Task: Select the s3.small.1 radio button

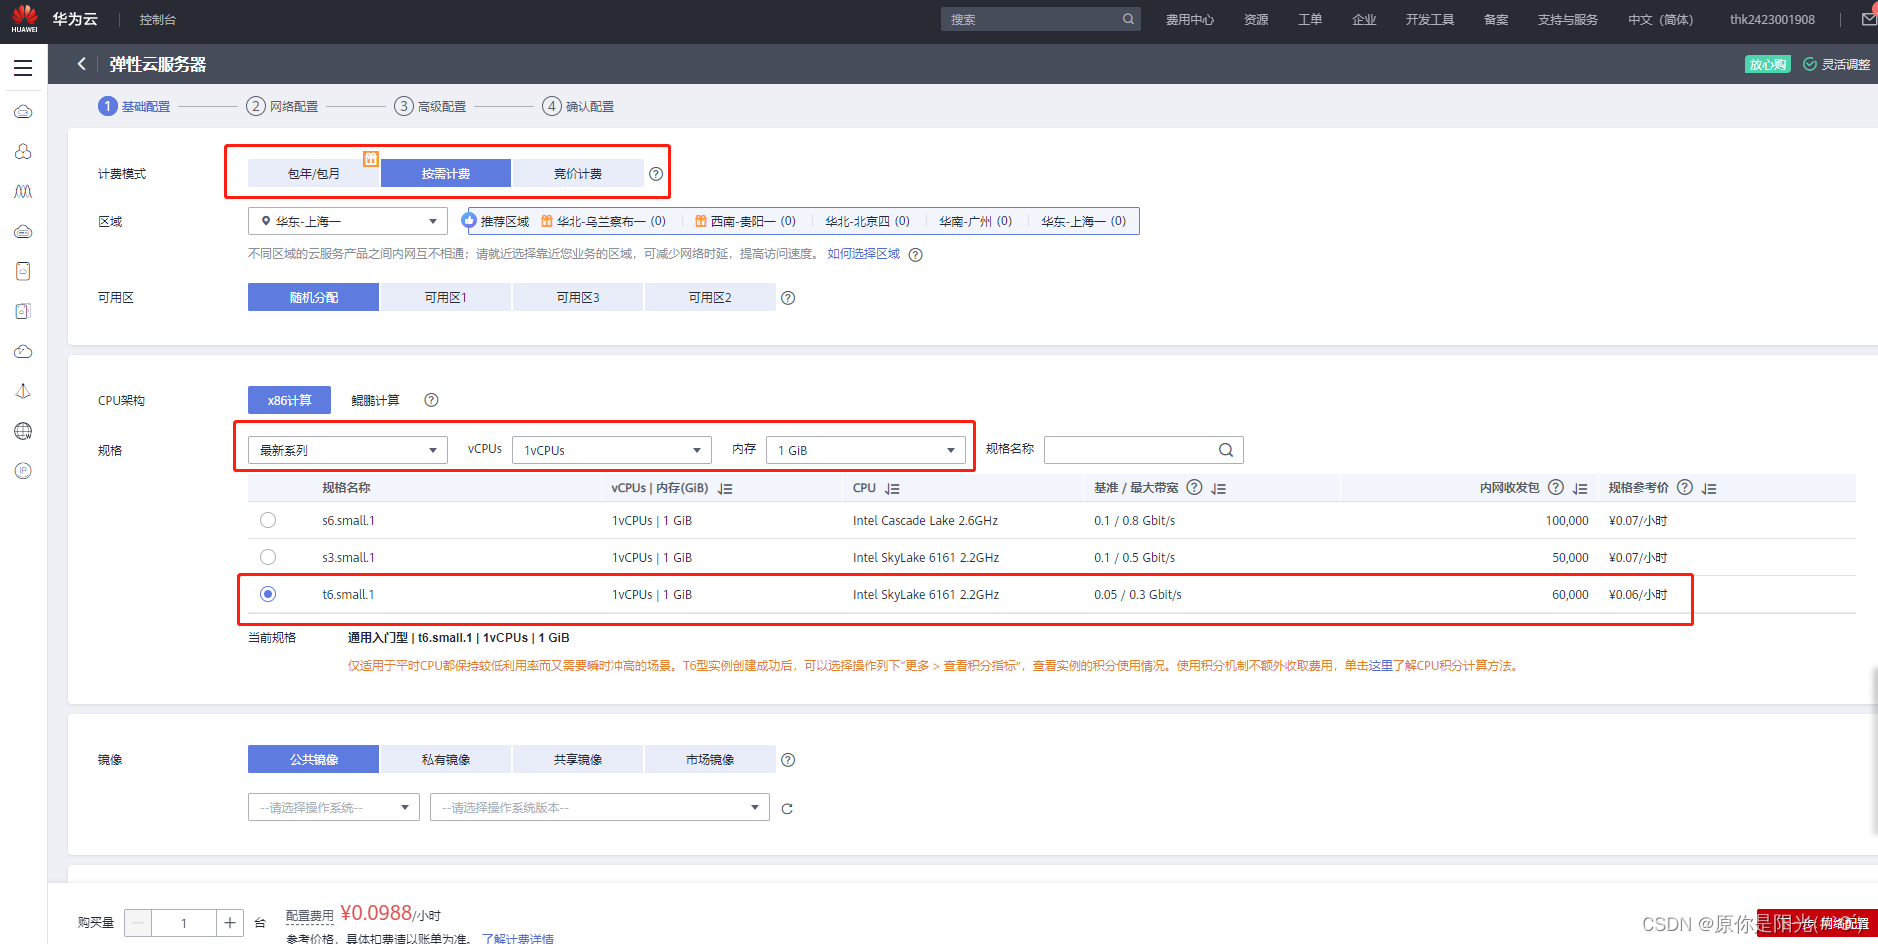Action: (x=268, y=557)
